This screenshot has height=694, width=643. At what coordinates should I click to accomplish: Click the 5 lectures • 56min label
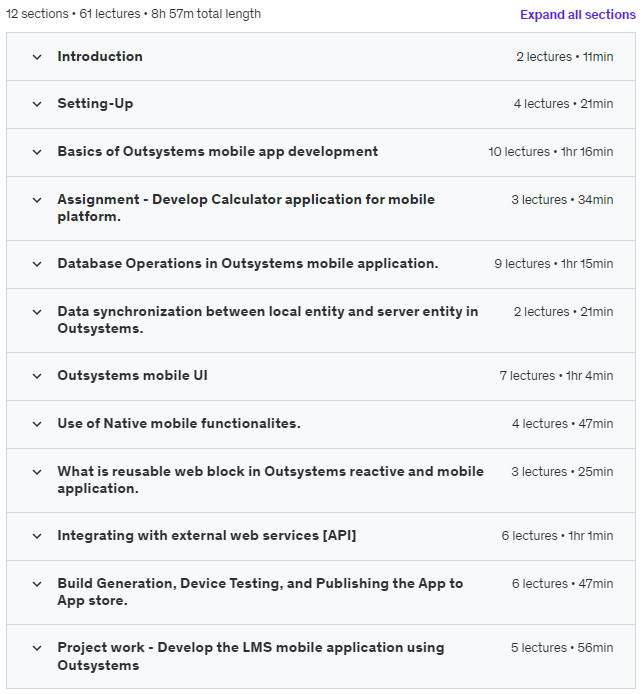tap(562, 648)
